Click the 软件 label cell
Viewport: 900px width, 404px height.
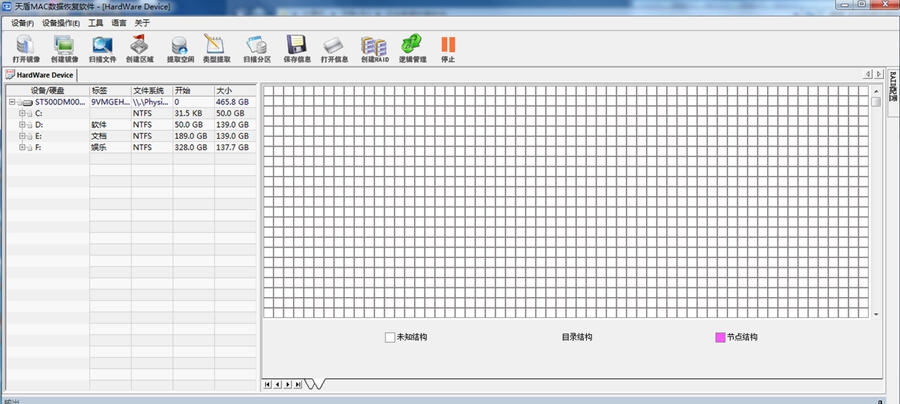110,125
